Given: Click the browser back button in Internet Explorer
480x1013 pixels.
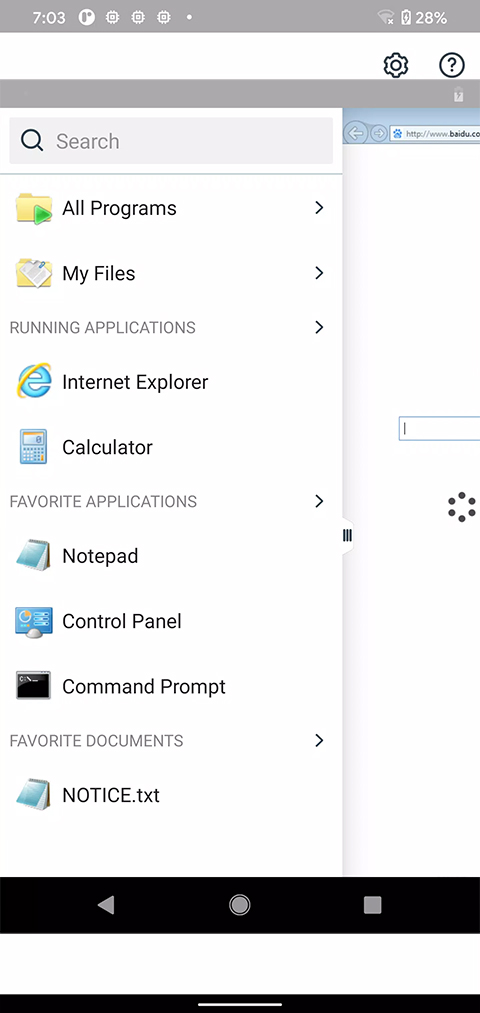Looking at the screenshot, I should tap(355, 133).
